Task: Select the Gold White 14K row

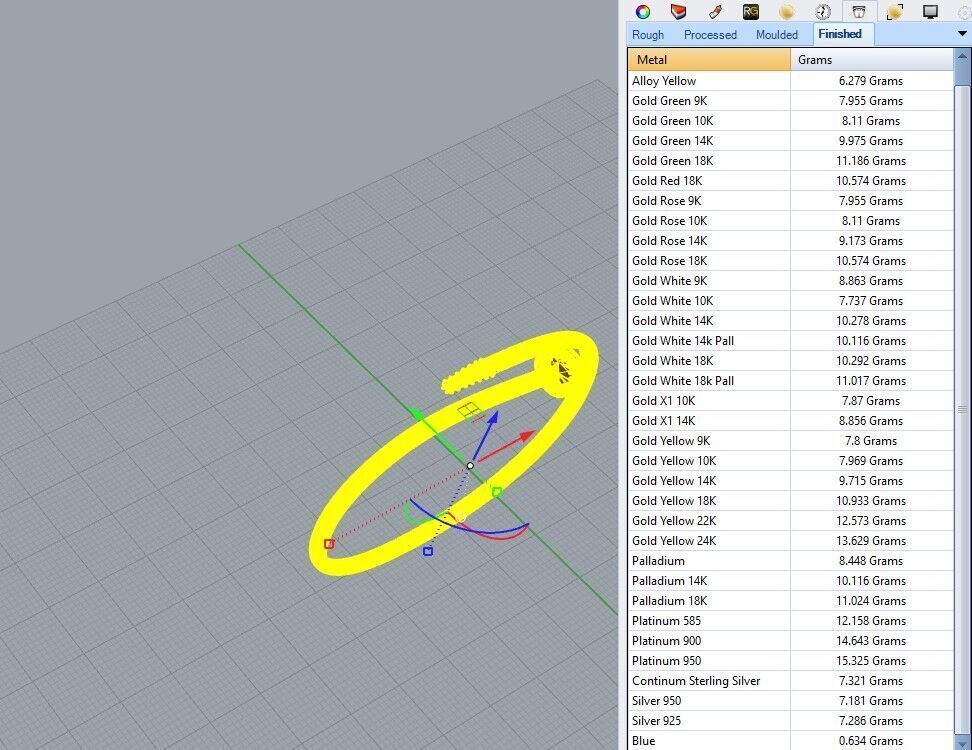Action: (x=790, y=320)
